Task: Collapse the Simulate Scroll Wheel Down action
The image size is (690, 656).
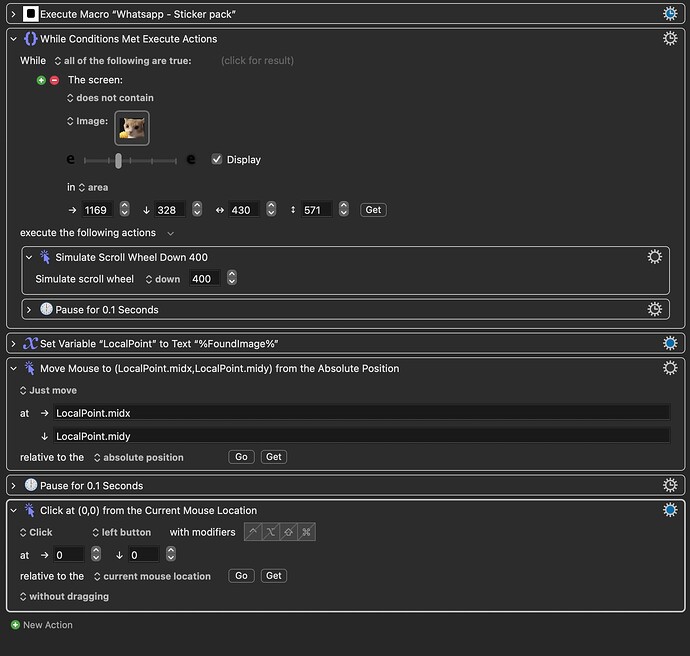Action: click(29, 257)
